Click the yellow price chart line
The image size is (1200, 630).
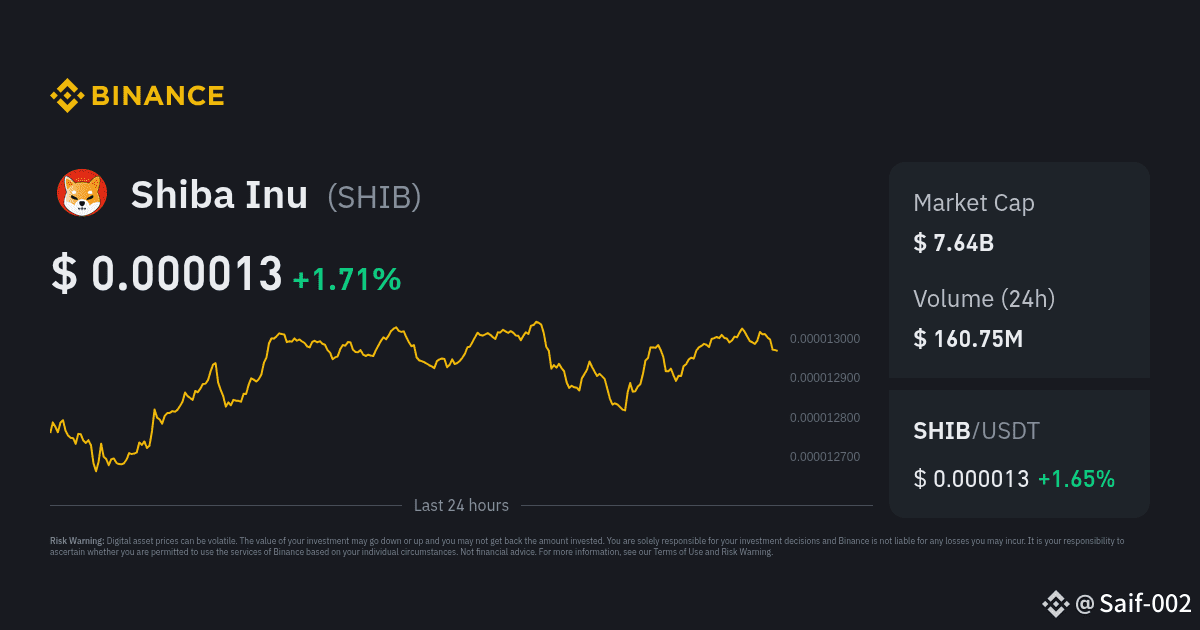click(414, 395)
